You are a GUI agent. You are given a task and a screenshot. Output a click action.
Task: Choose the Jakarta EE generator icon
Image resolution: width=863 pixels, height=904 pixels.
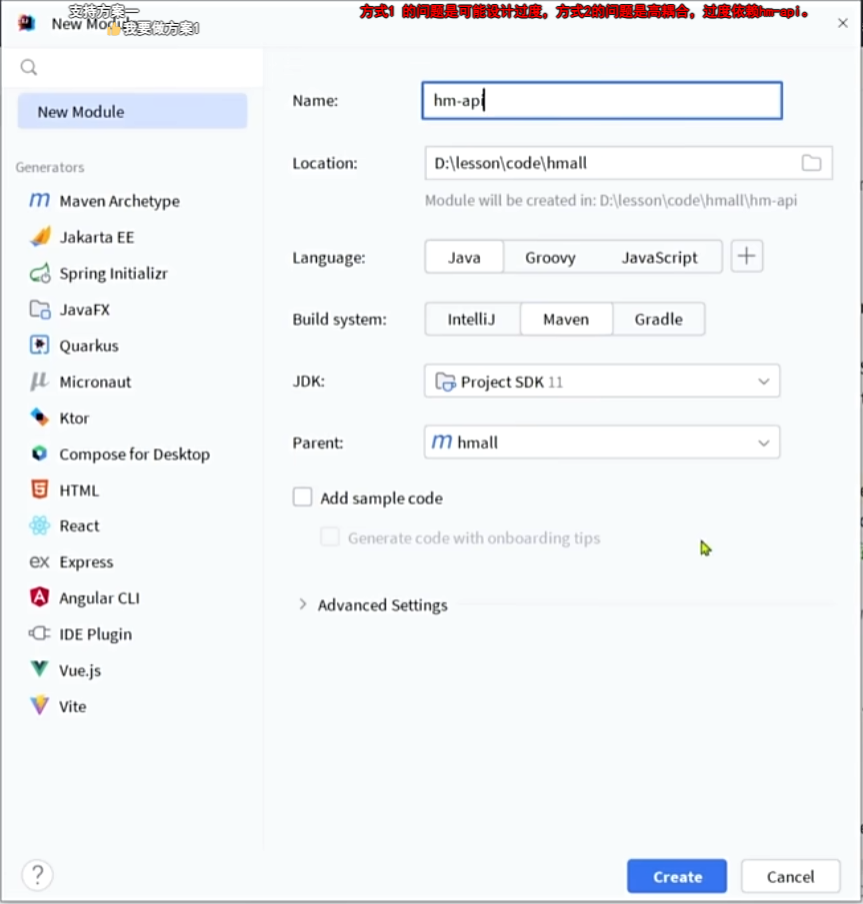(x=40, y=236)
